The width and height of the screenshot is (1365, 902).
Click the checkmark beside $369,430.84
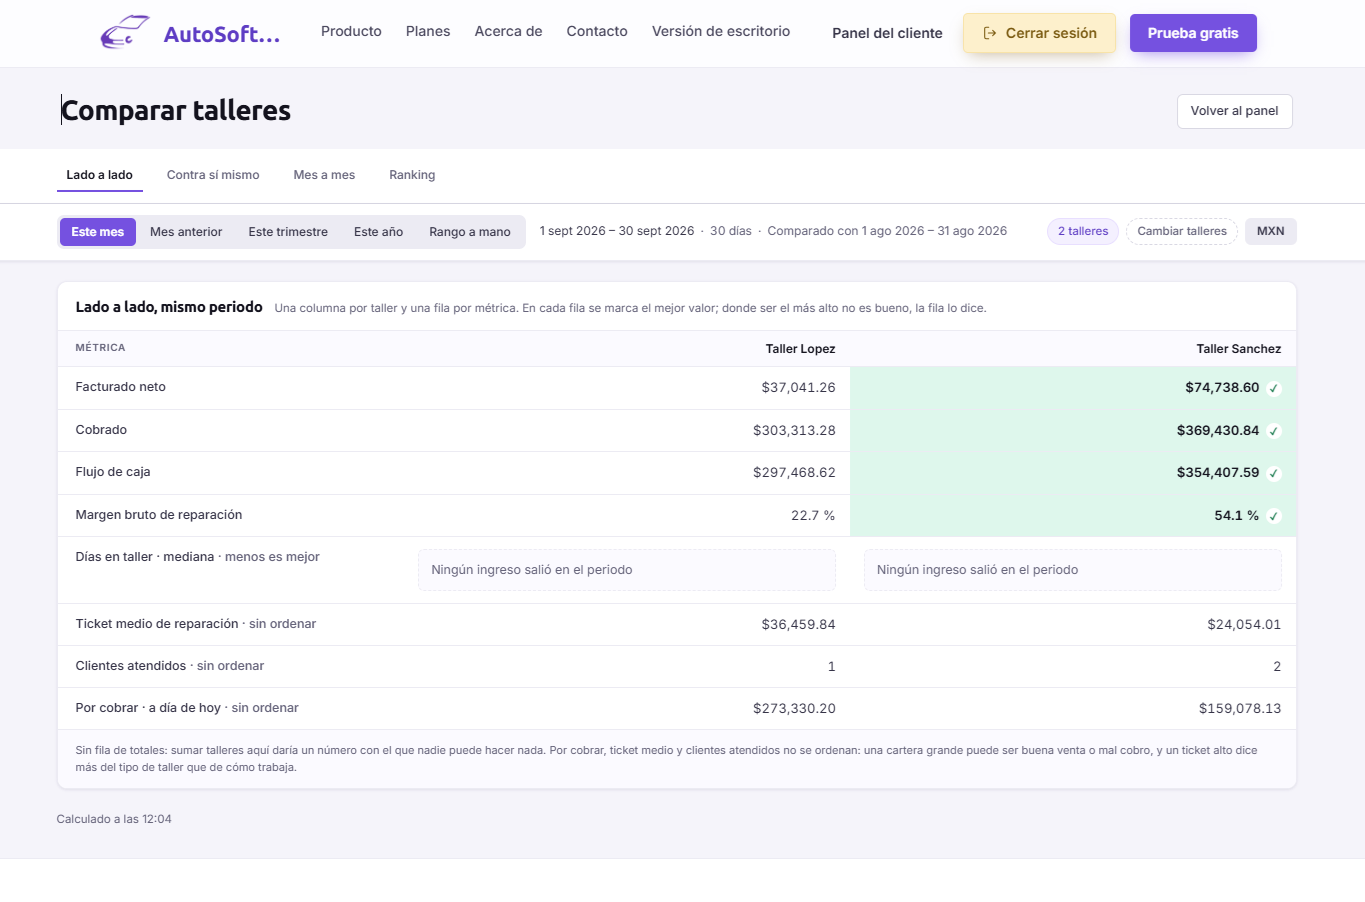pos(1274,431)
